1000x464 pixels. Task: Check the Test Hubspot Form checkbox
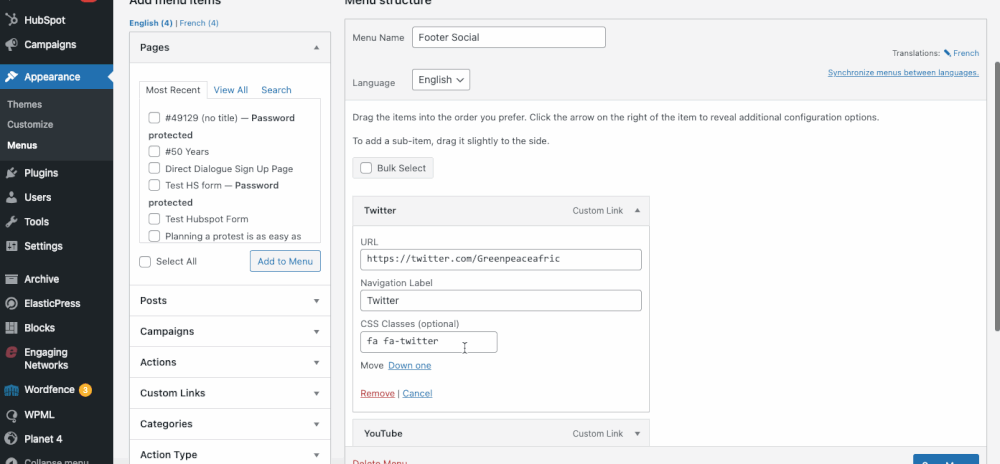pyautogui.click(x=154, y=219)
